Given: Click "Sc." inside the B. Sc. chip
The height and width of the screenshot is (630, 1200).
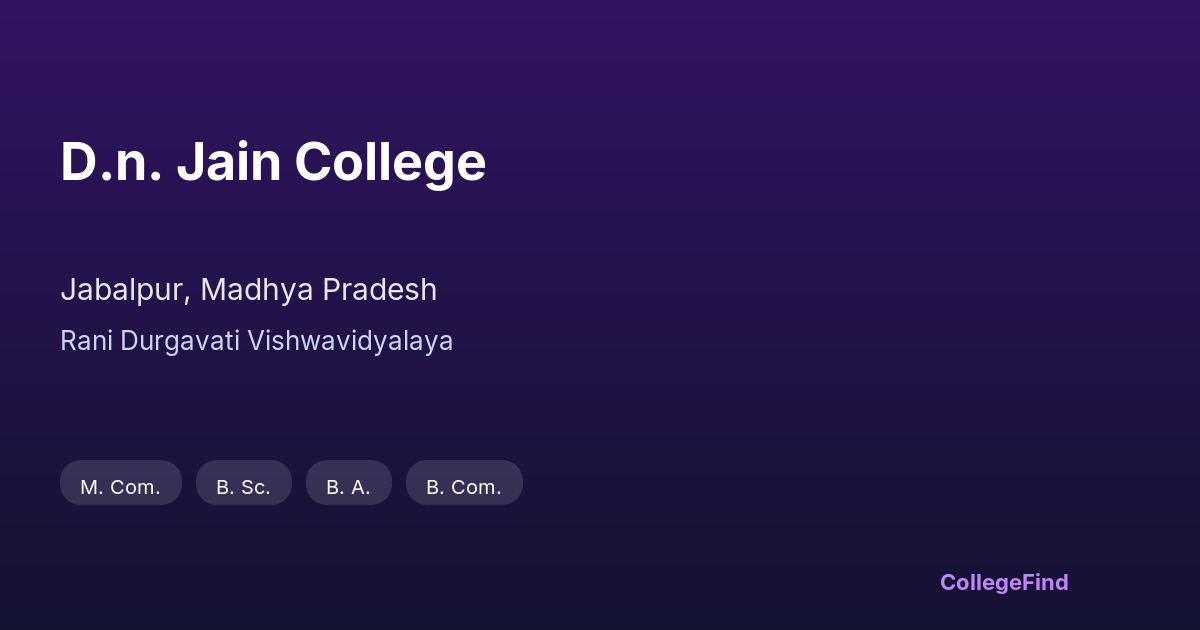Looking at the screenshot, I should pos(255,487).
